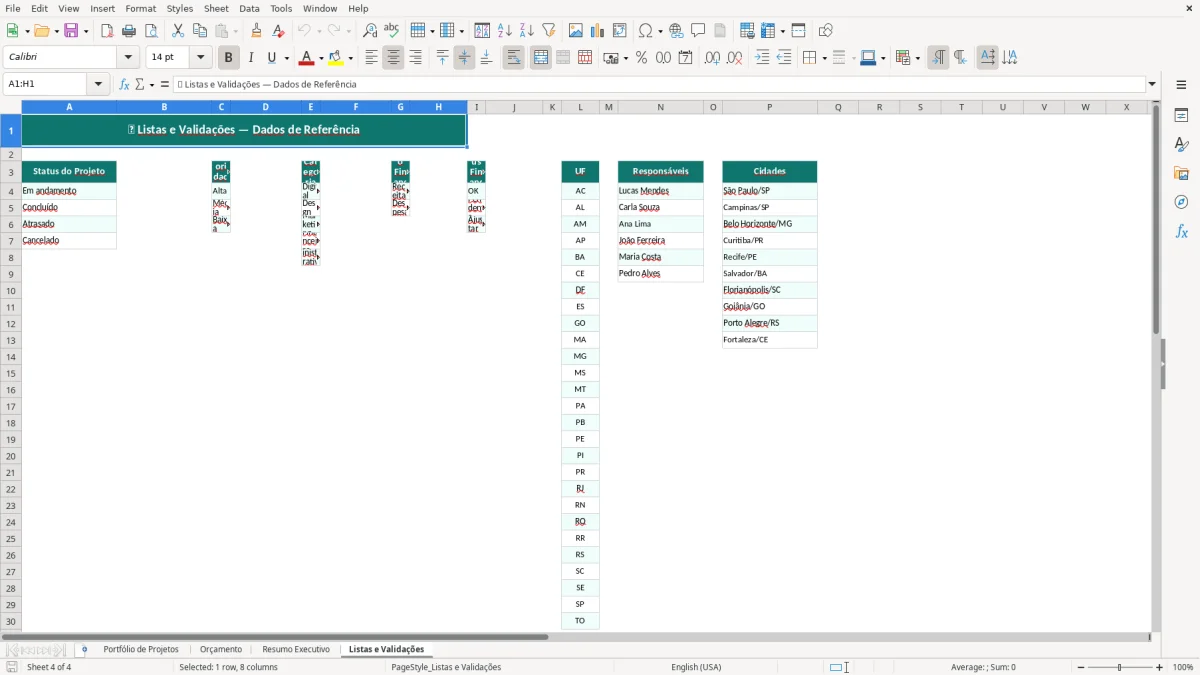Click the zoom slider in the status bar
The image size is (1200, 675).
point(1119,667)
